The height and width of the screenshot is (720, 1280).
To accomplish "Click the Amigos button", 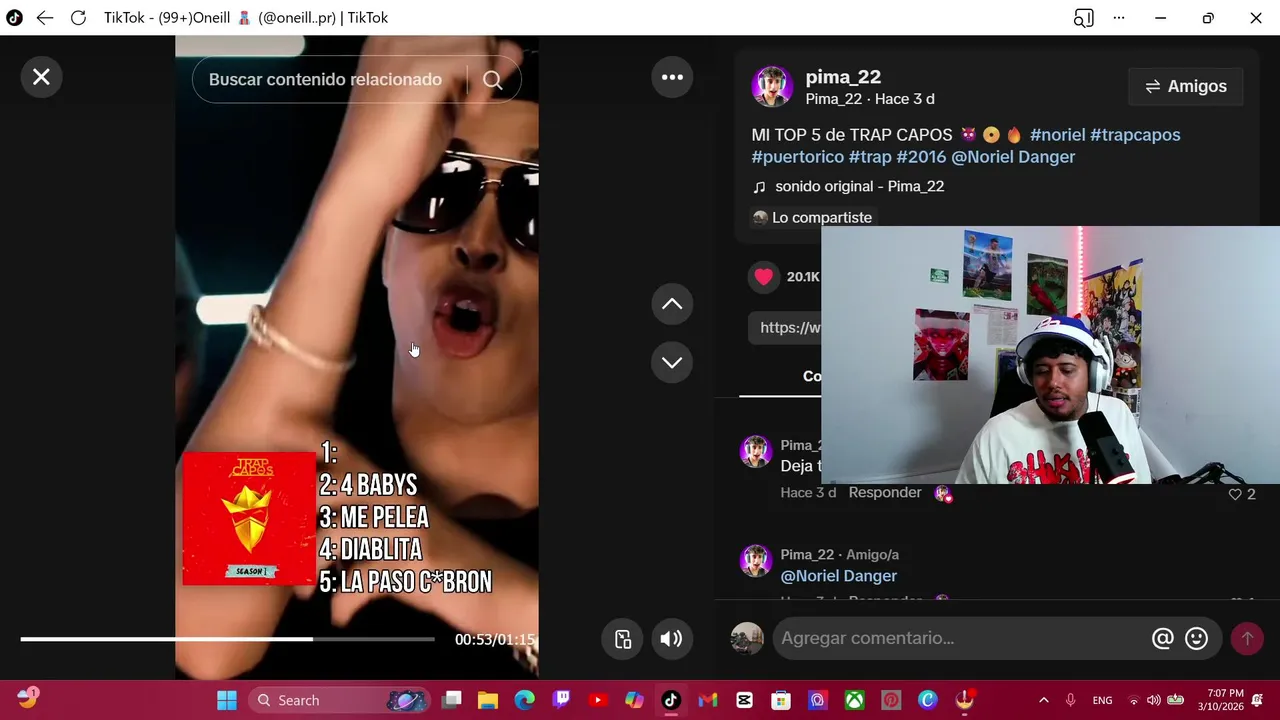I will click(1185, 87).
